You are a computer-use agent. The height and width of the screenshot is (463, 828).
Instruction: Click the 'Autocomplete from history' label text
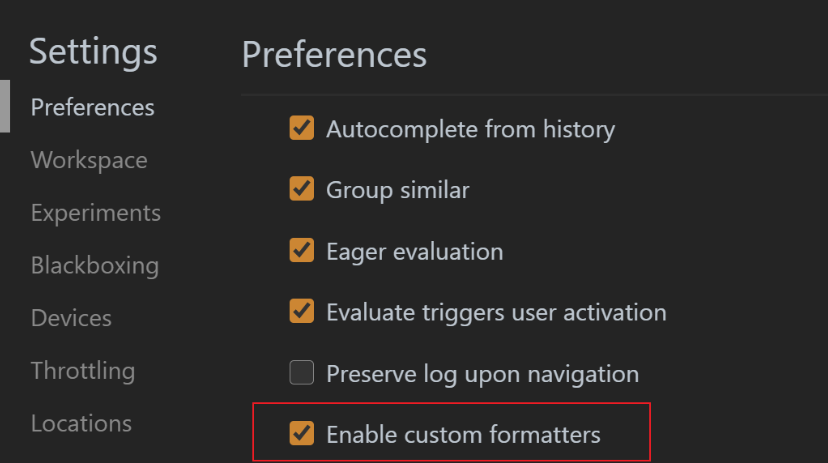pos(471,130)
